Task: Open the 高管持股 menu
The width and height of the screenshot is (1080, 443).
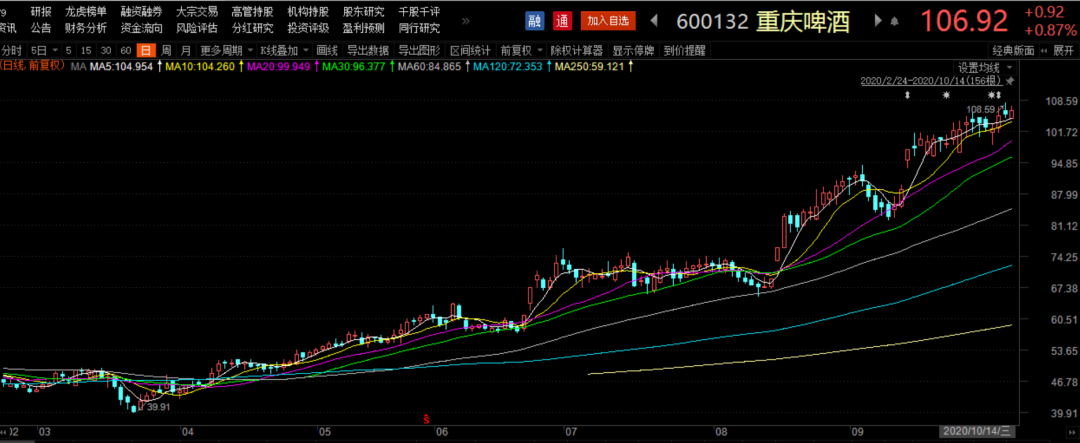Action: pyautogui.click(x=252, y=12)
